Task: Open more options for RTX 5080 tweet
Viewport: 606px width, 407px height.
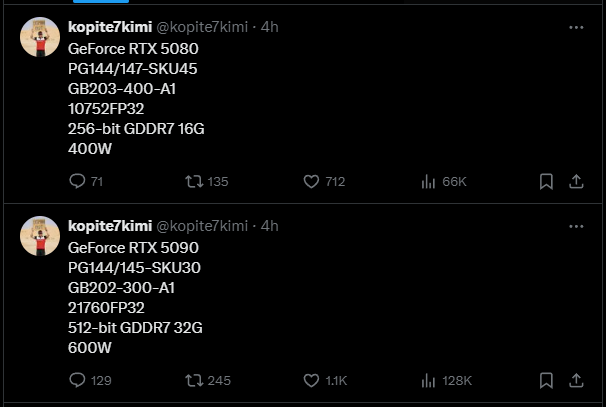Action: (x=576, y=27)
